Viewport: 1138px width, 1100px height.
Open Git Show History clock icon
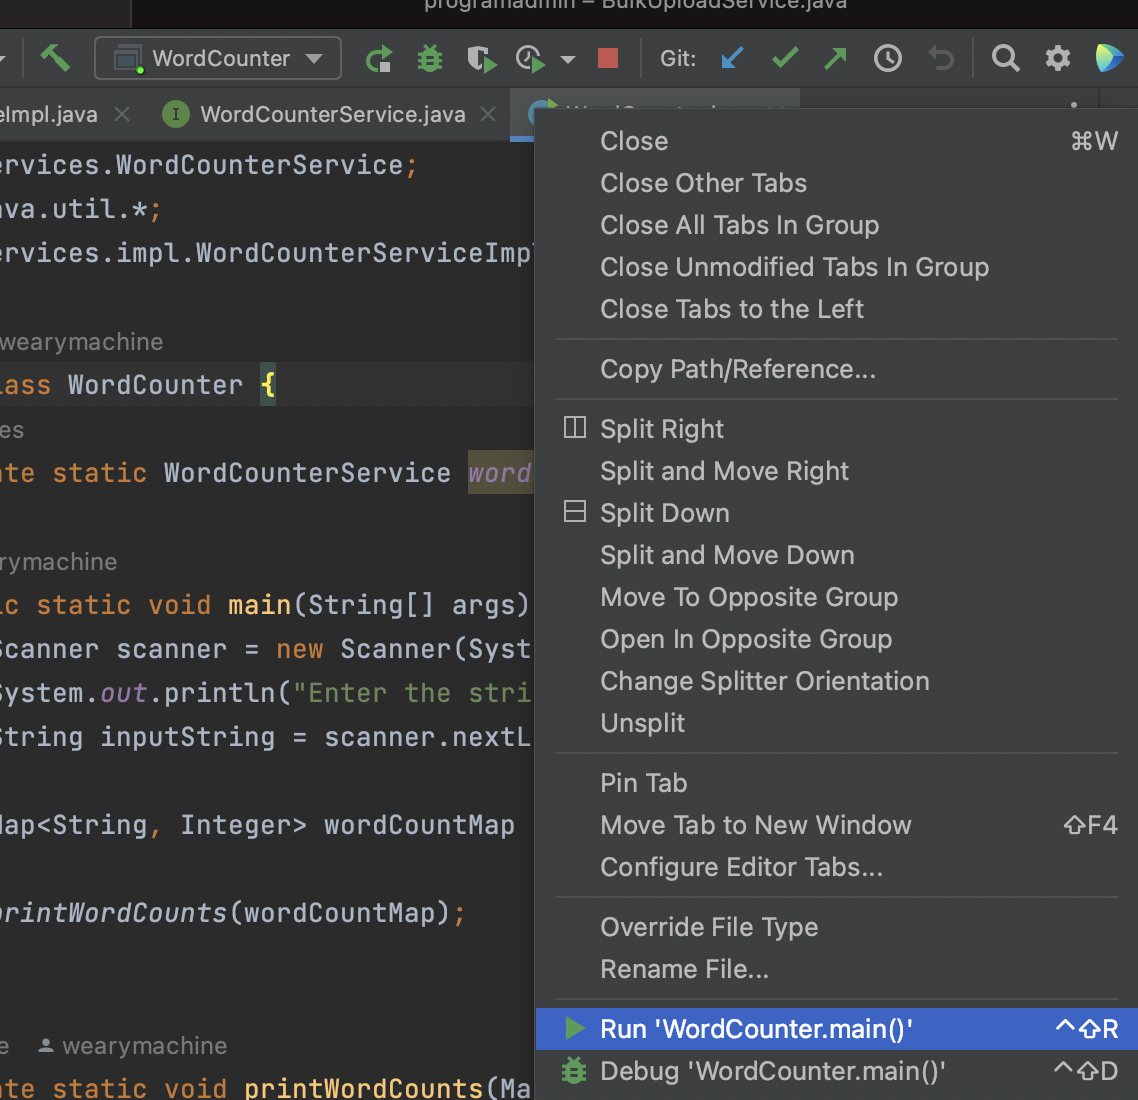pyautogui.click(x=888, y=58)
